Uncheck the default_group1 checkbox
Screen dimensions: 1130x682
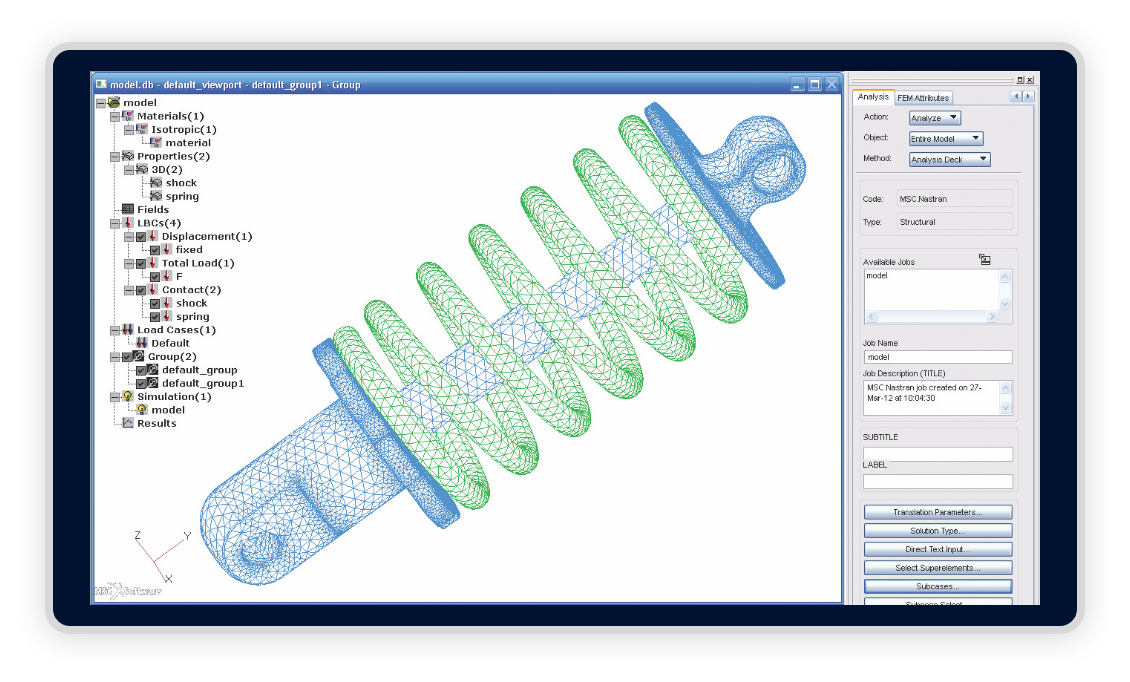click(x=141, y=384)
